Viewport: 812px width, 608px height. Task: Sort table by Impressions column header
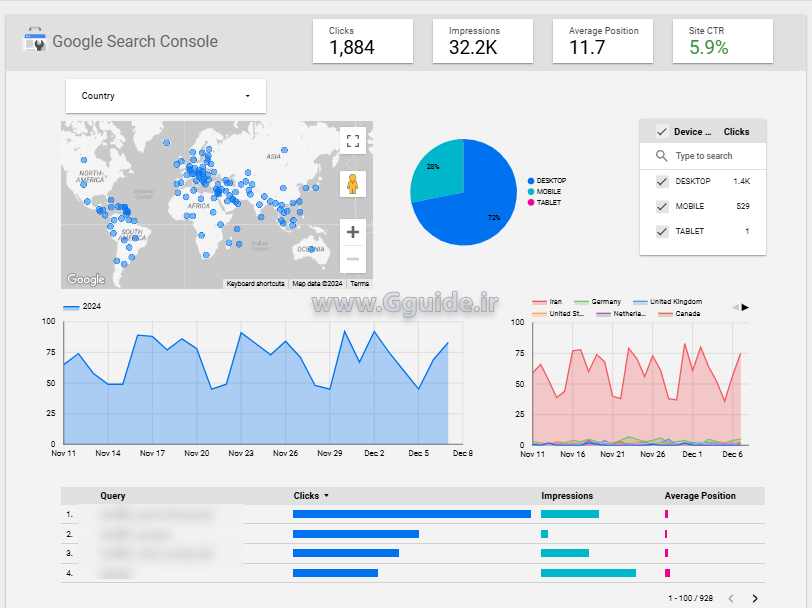(567, 496)
